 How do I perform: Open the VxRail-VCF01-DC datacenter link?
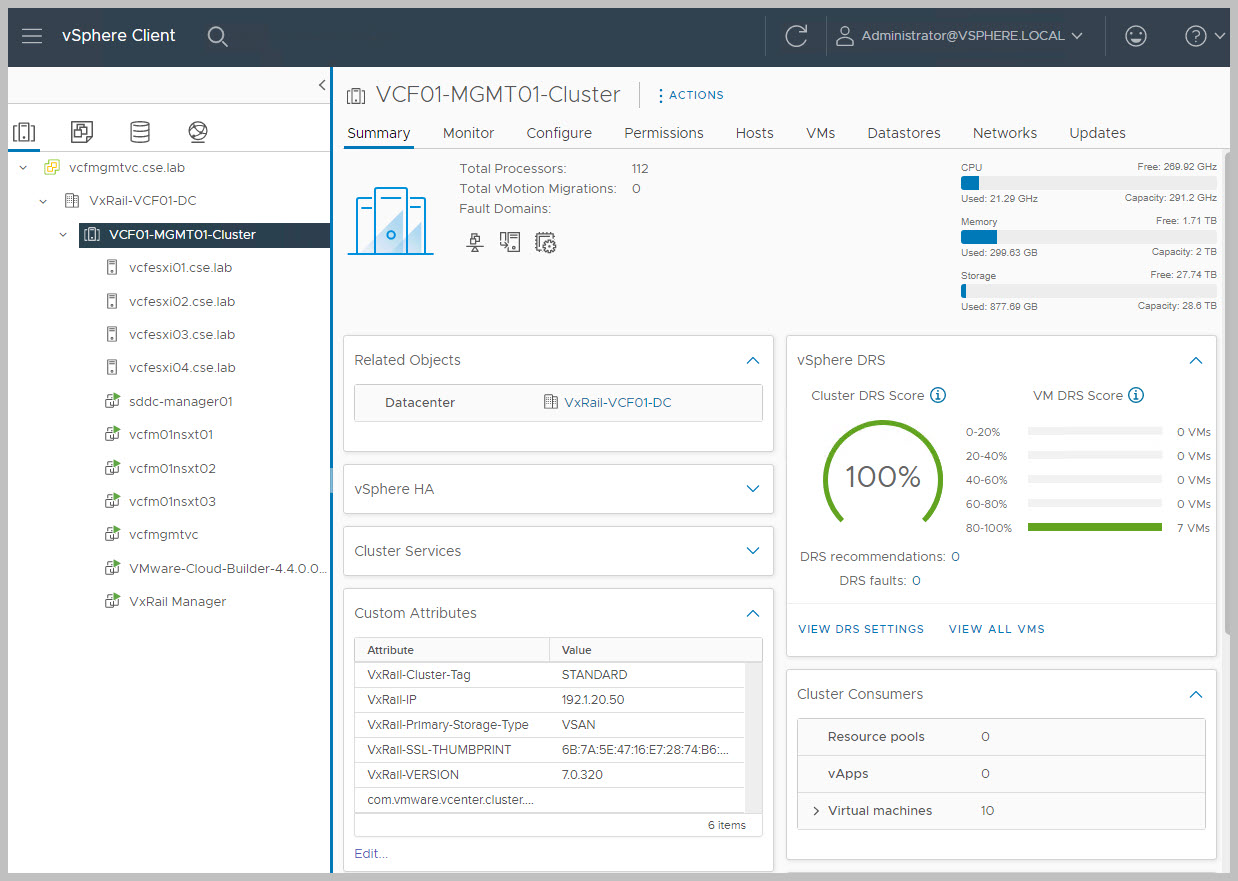pos(617,402)
